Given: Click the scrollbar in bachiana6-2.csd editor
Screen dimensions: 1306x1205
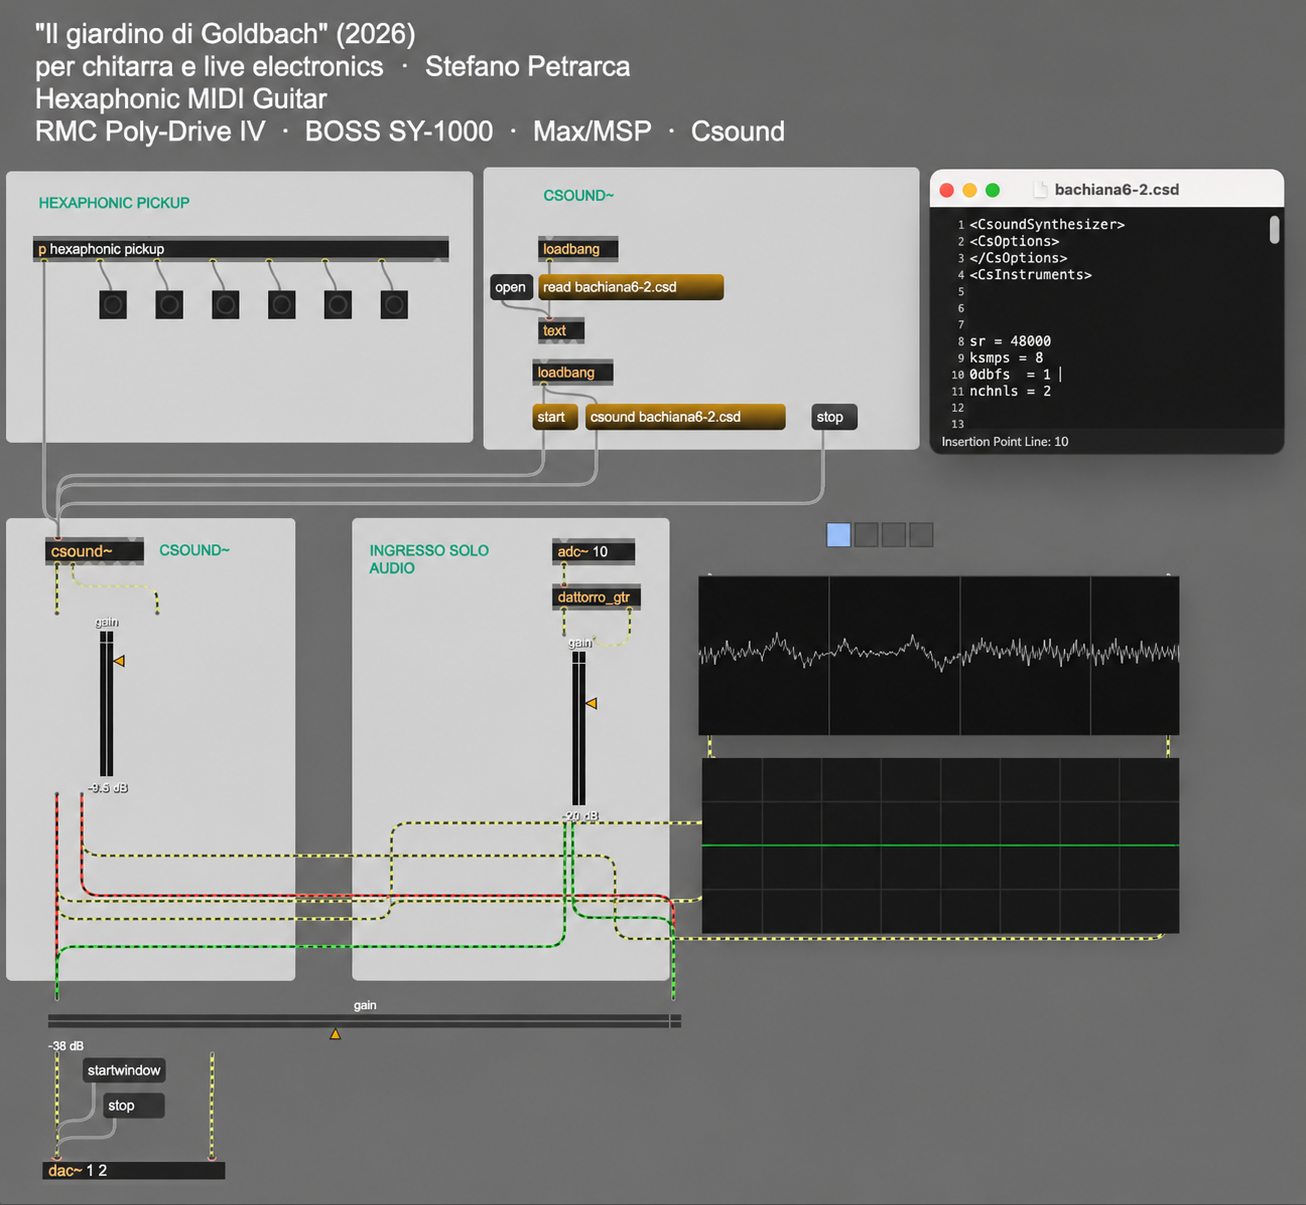Looking at the screenshot, I should click(1274, 230).
